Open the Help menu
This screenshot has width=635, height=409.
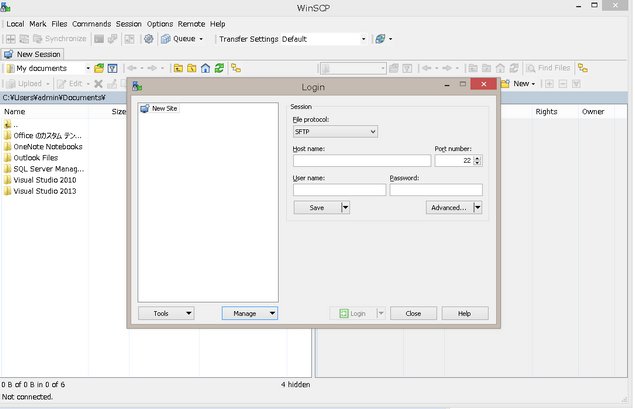[217, 24]
